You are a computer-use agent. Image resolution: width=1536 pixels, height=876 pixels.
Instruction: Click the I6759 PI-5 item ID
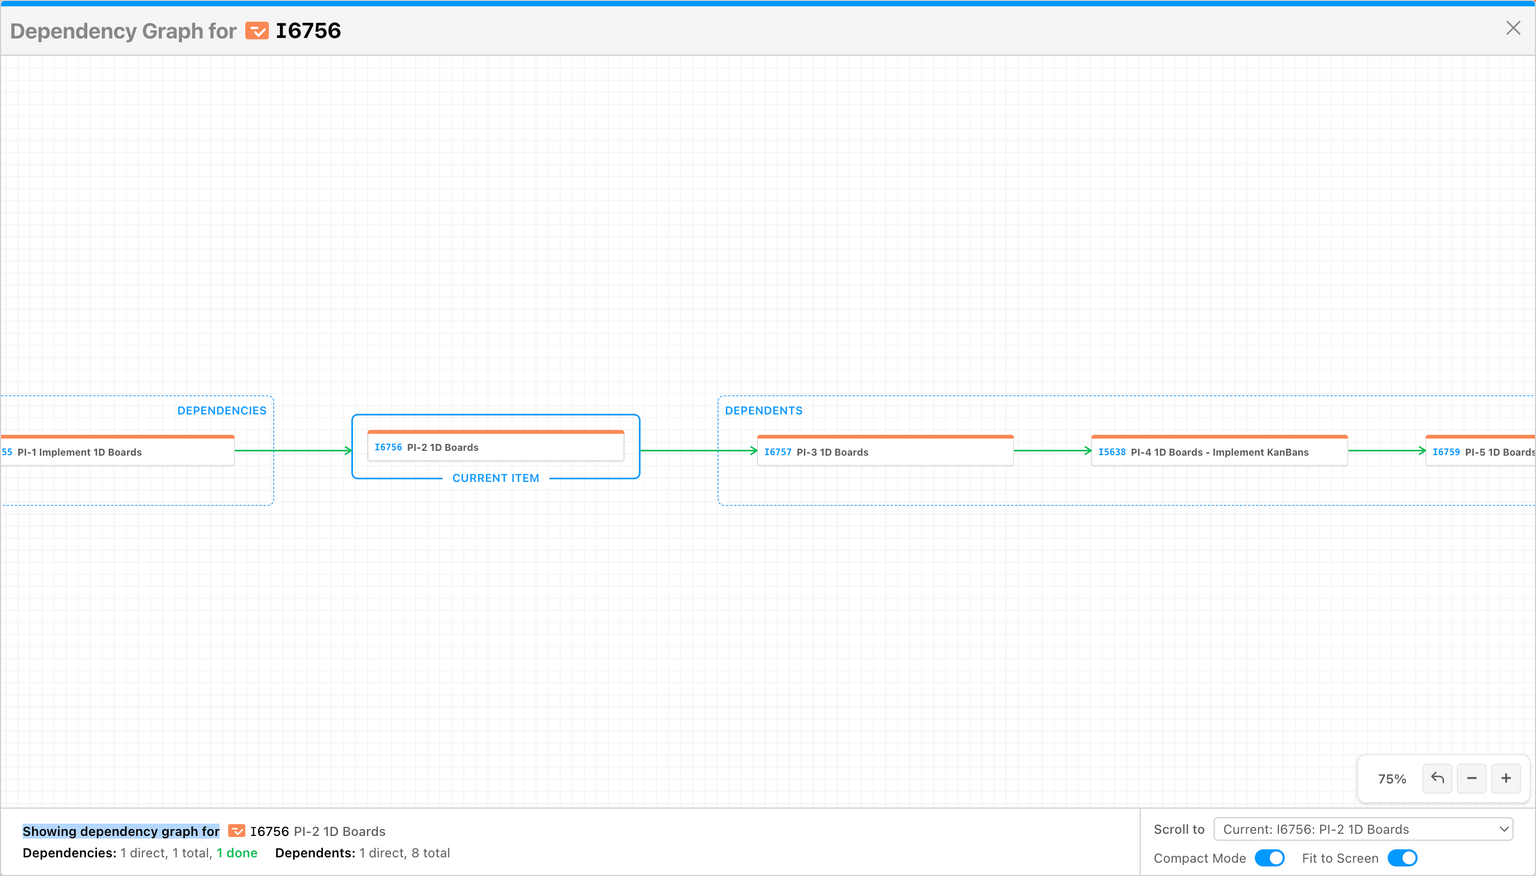pos(1445,452)
